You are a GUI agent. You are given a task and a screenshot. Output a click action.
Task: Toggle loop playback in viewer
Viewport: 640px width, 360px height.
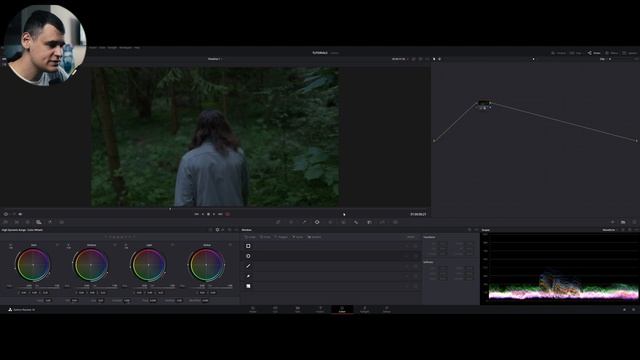tap(227, 214)
